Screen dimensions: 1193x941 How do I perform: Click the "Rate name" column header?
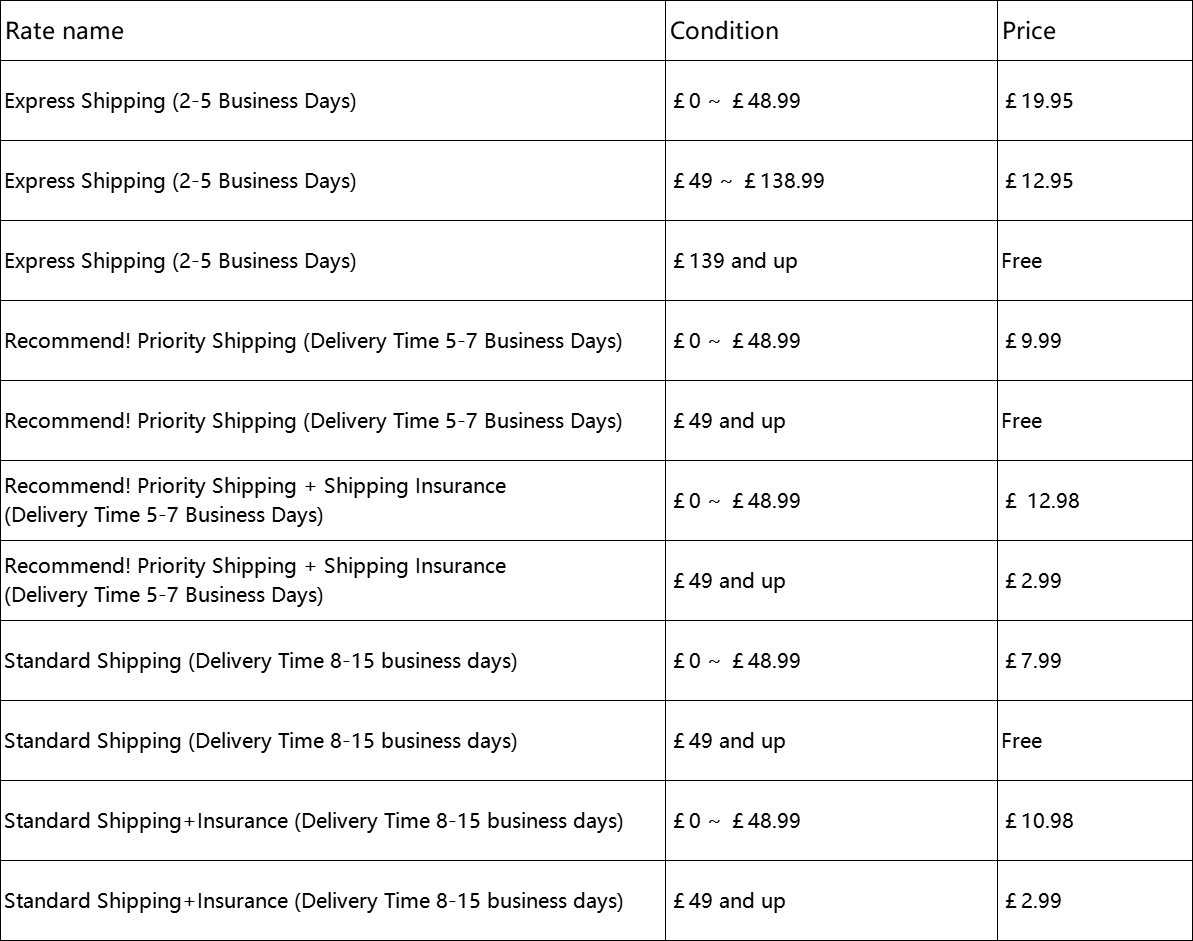pyautogui.click(x=65, y=31)
